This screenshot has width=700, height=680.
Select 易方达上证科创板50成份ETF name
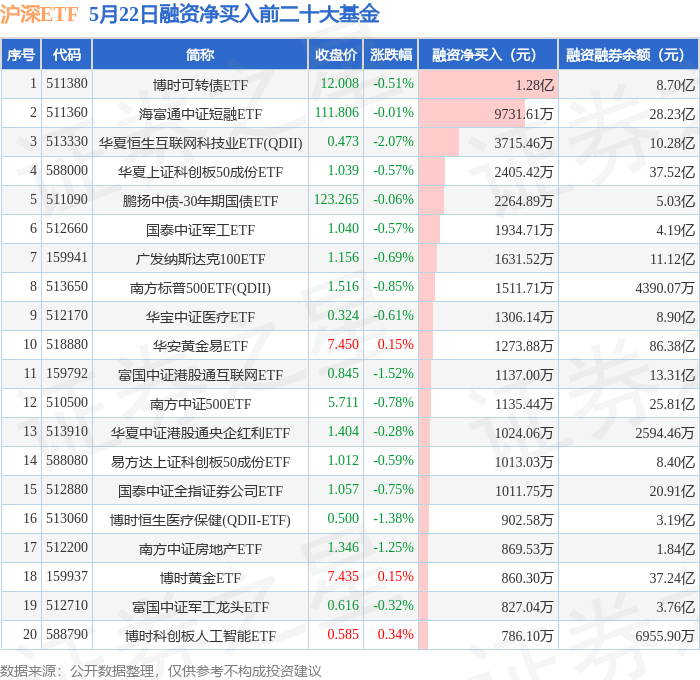200,462
